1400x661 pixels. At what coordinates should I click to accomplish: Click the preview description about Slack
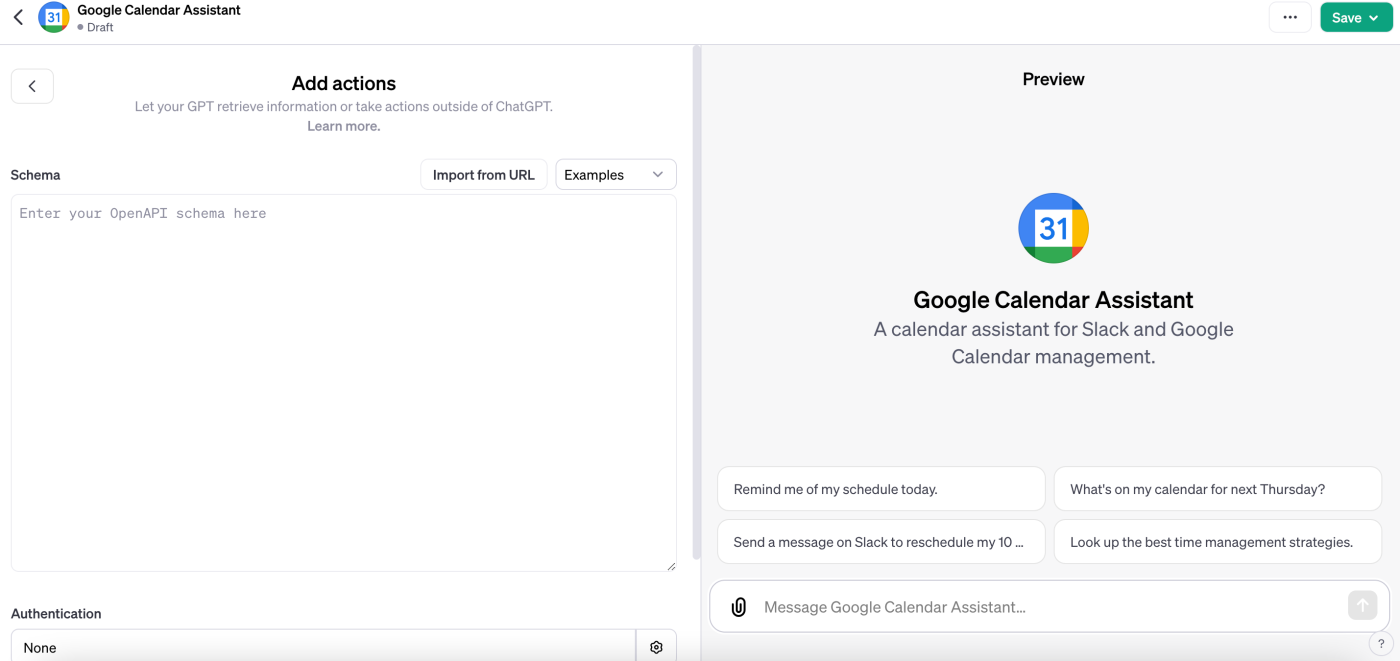point(1053,343)
